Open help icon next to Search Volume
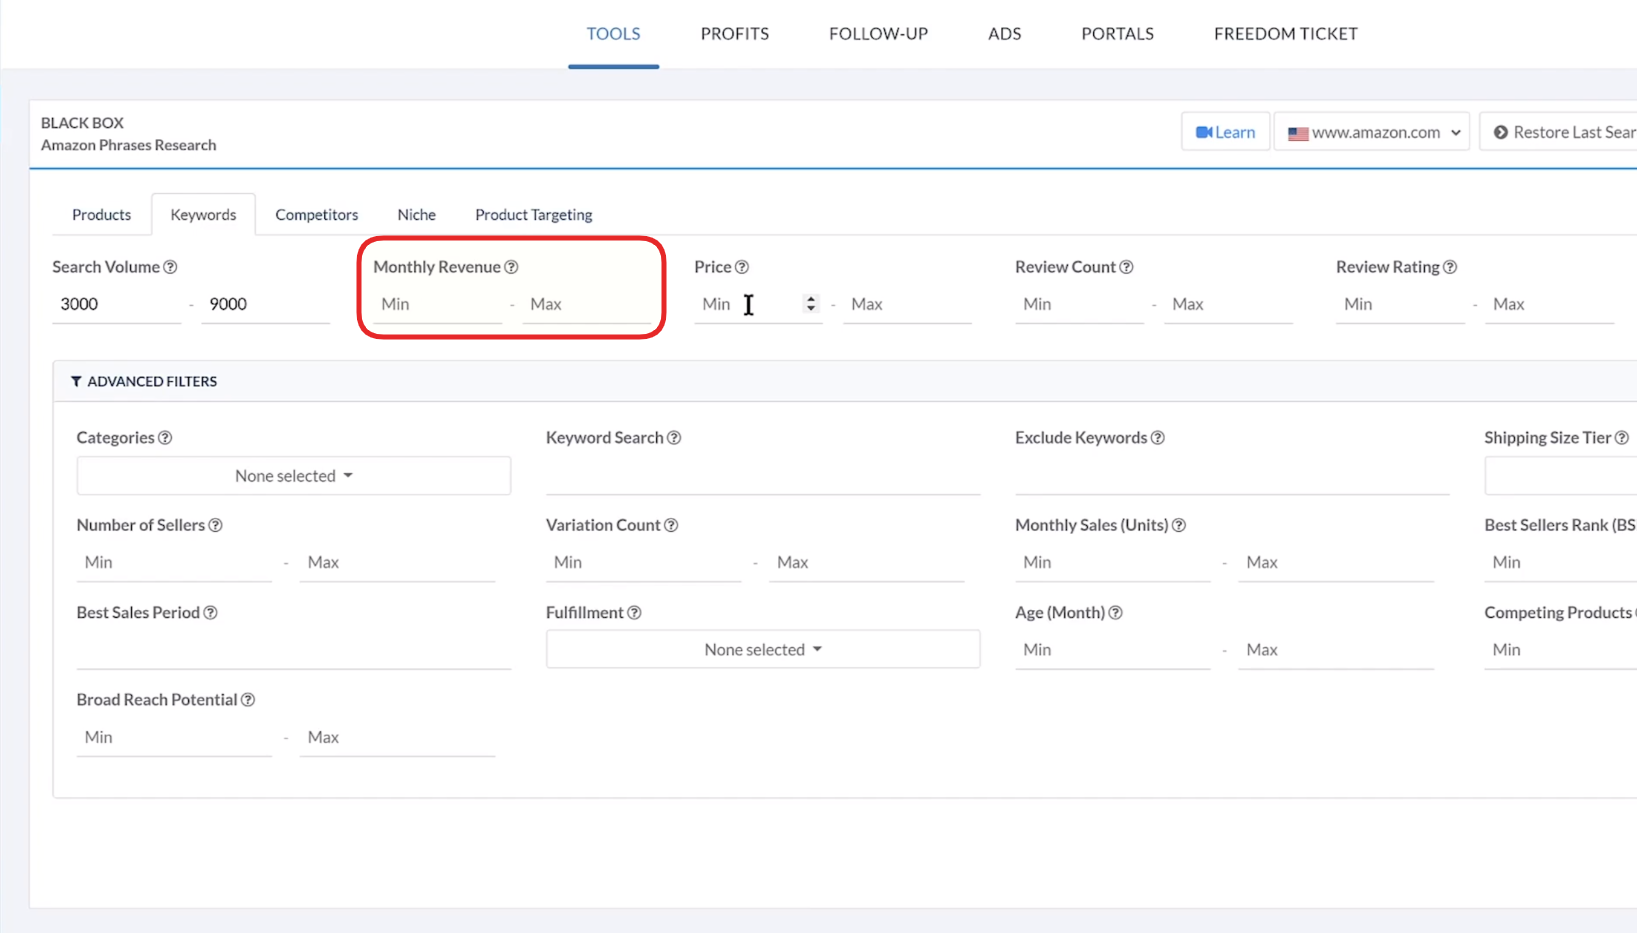 (x=170, y=267)
